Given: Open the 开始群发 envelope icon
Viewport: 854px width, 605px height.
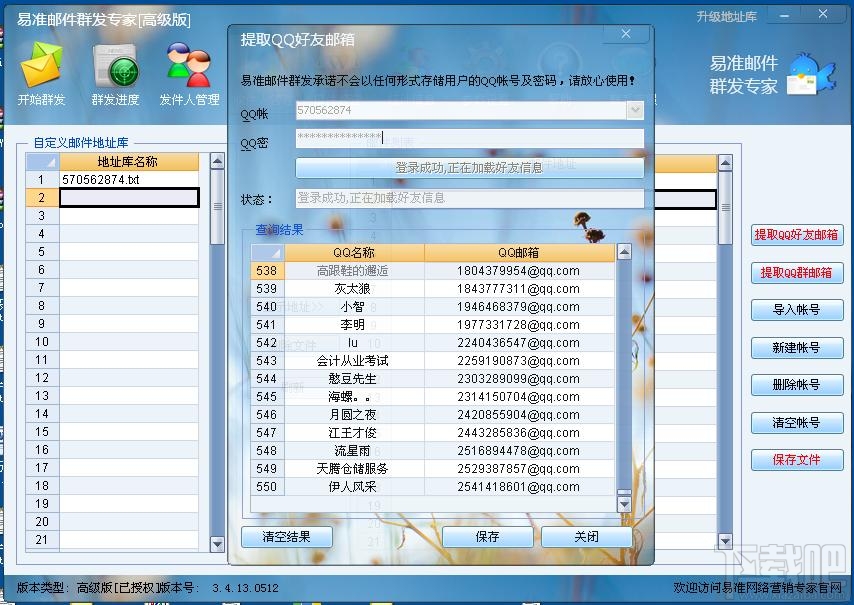Looking at the screenshot, I should pos(41,66).
